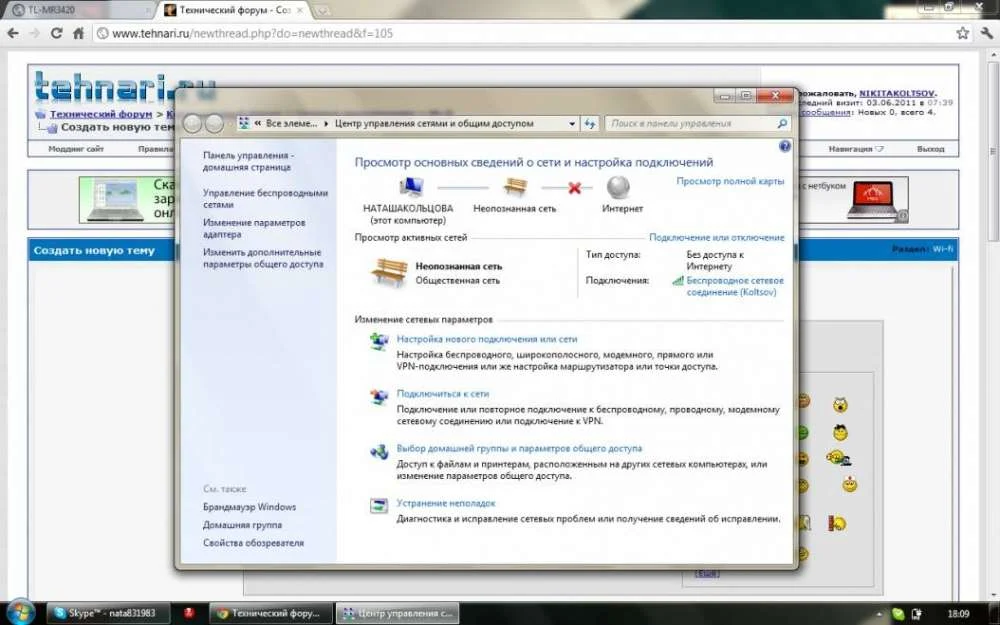Open Свойства обозревателя link
This screenshot has width=1000, height=625.
tap(253, 543)
